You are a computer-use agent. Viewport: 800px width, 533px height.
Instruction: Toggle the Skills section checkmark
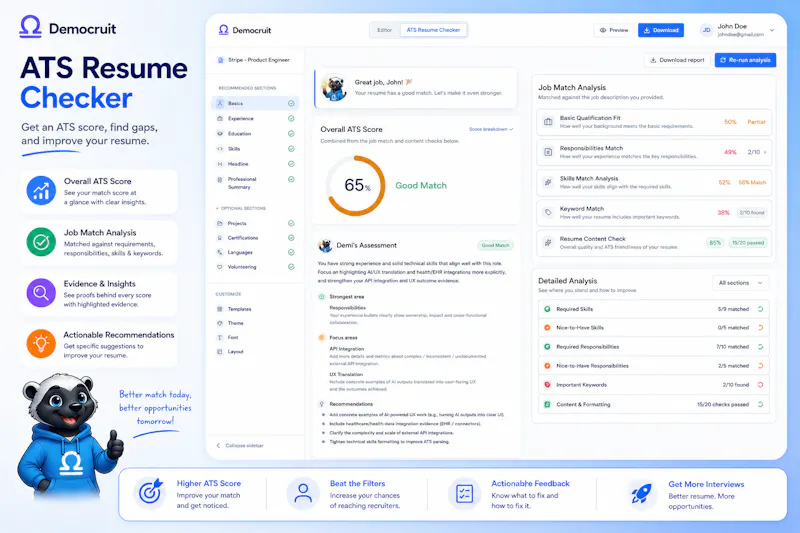(x=291, y=149)
